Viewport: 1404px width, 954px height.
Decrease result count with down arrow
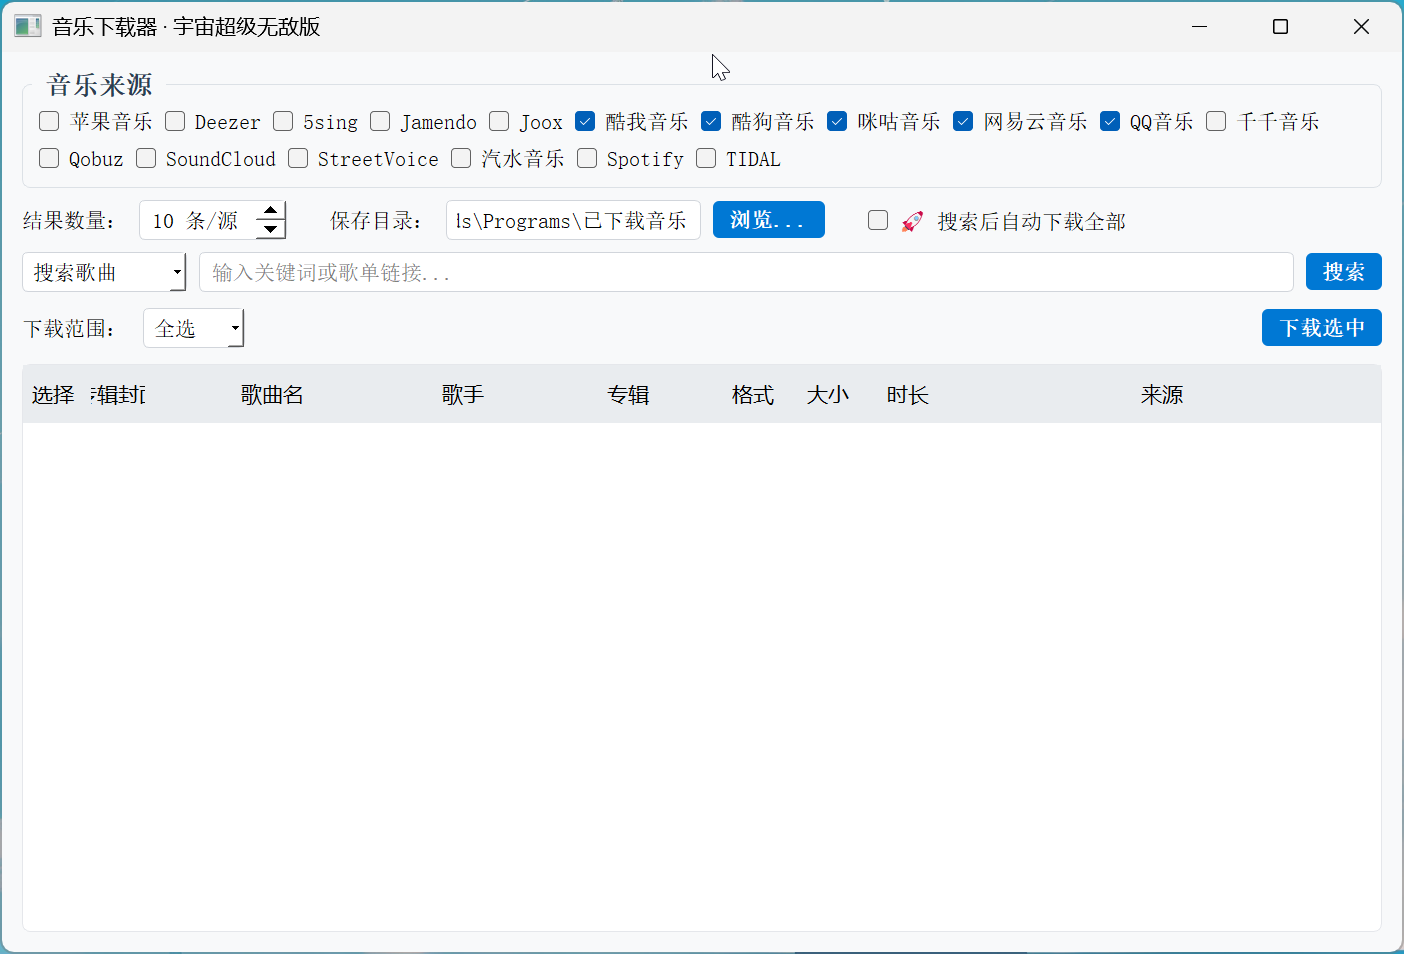point(270,229)
